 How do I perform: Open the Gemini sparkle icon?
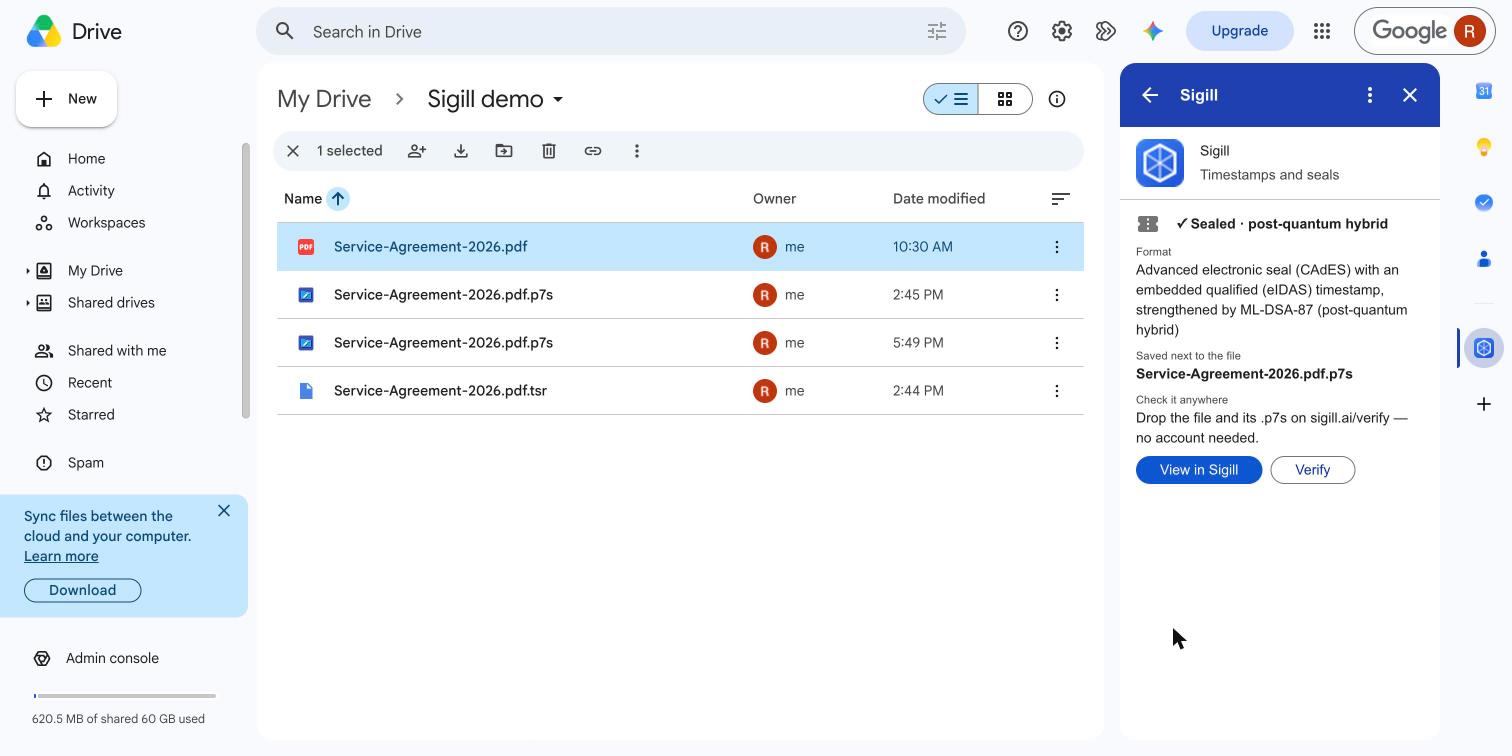[1153, 31]
